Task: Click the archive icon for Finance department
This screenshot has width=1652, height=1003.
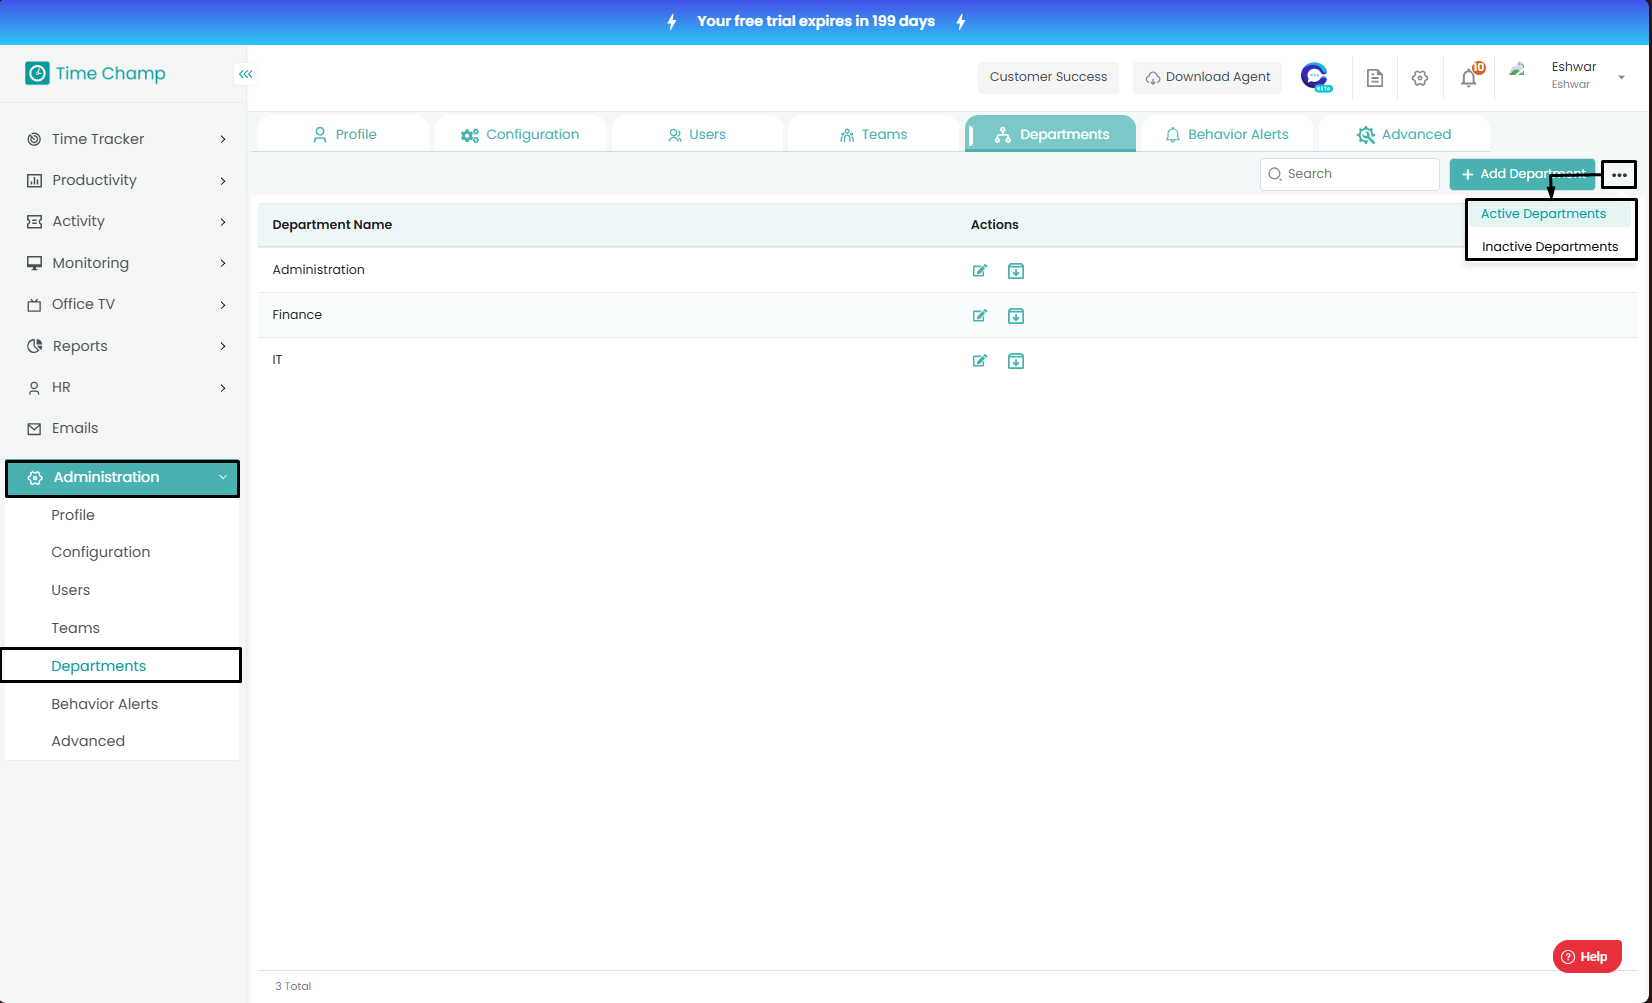Action: (x=1015, y=316)
